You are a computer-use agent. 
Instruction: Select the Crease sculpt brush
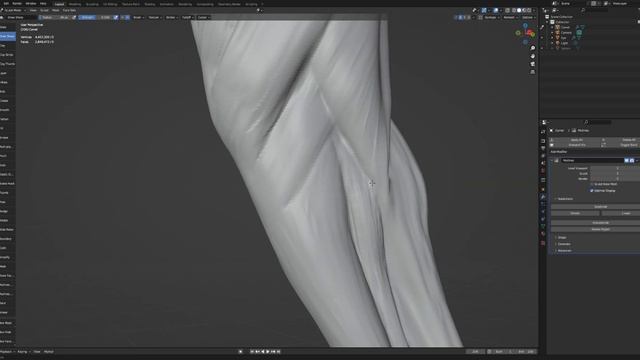click(7, 101)
